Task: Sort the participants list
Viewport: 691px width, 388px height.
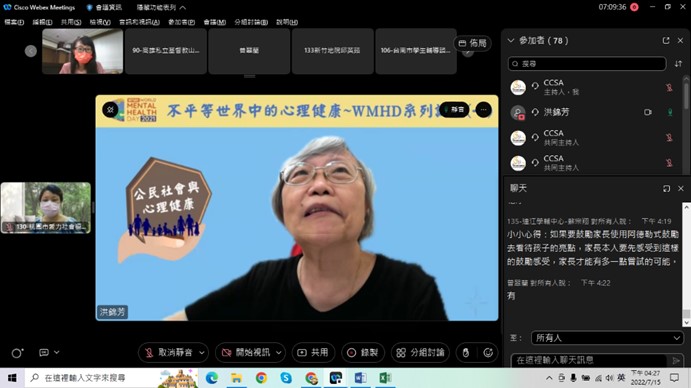Action: tap(678, 64)
